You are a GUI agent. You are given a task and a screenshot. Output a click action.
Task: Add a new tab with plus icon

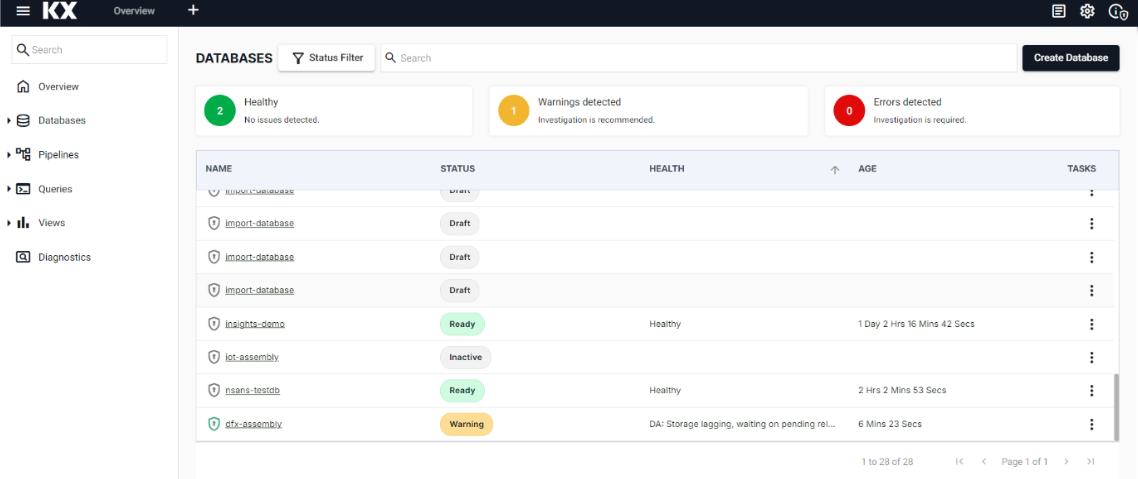[193, 10]
